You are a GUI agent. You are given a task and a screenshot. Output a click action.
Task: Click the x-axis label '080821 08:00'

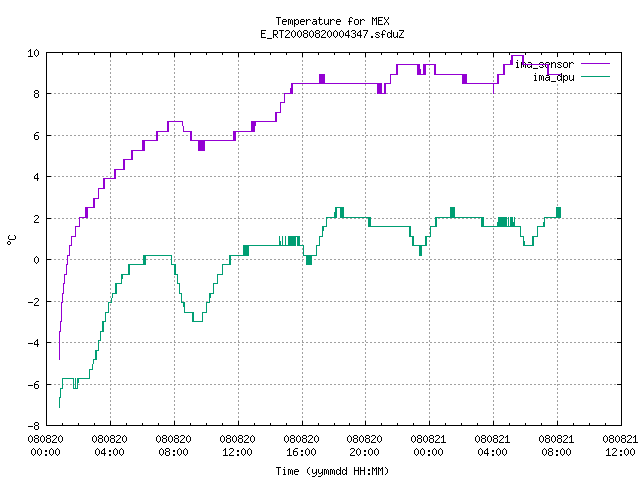pos(556,446)
